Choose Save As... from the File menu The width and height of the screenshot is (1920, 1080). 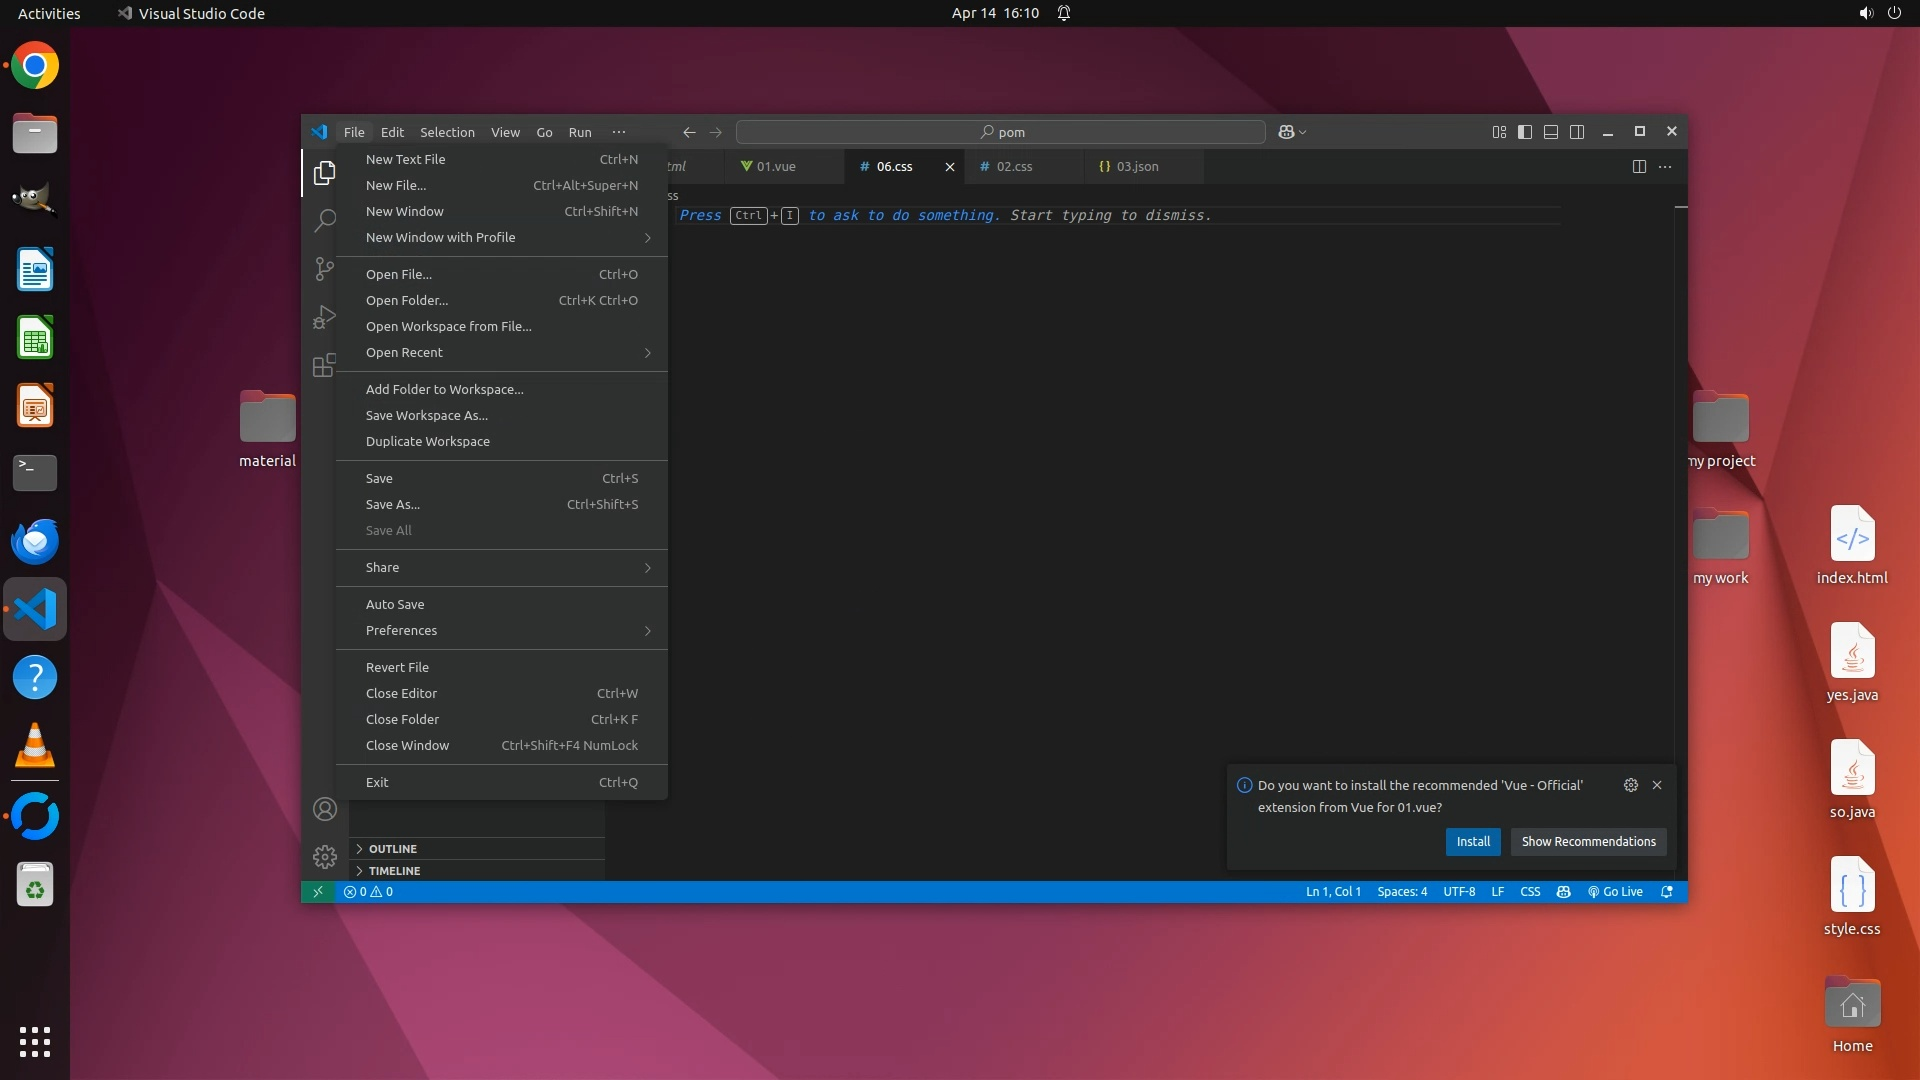click(393, 505)
